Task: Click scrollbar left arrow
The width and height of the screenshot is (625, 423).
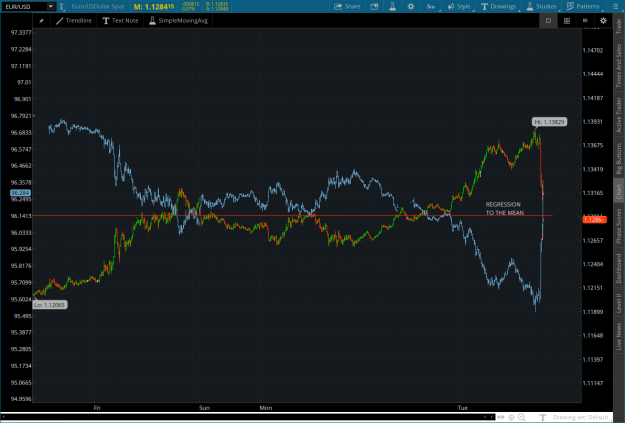Action: coord(485,417)
